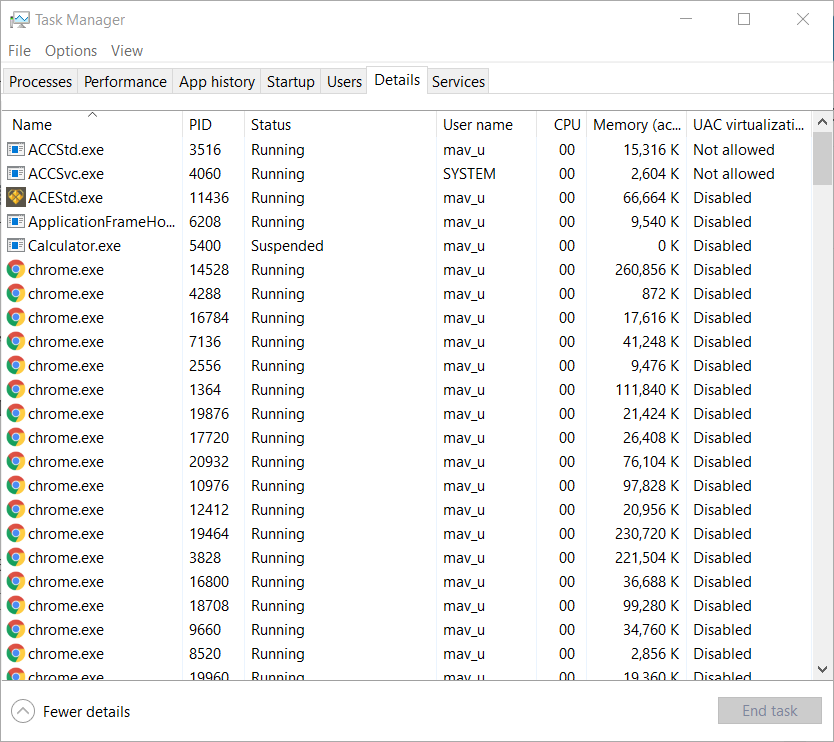This screenshot has height=742, width=834.
Task: Click the 260,856 K memory value
Action: [x=647, y=270]
